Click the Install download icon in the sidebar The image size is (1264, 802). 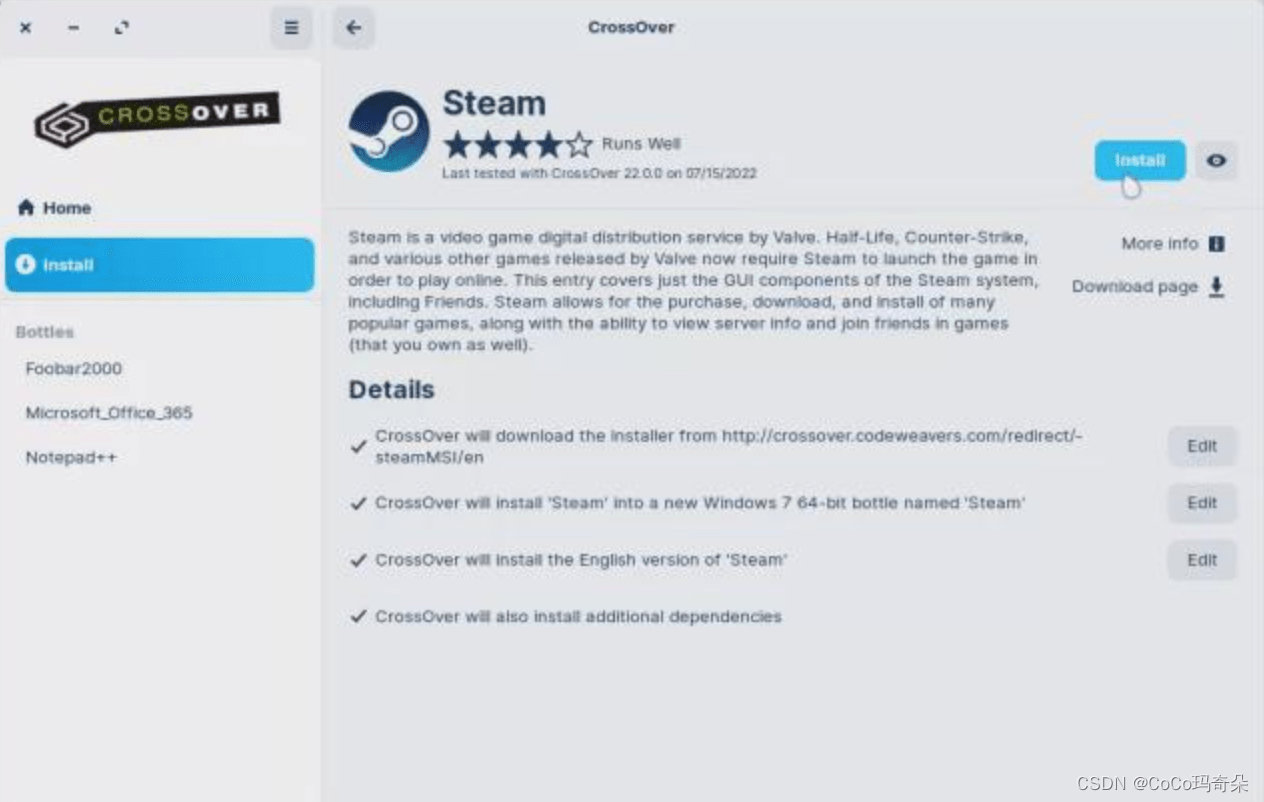click(x=26, y=265)
